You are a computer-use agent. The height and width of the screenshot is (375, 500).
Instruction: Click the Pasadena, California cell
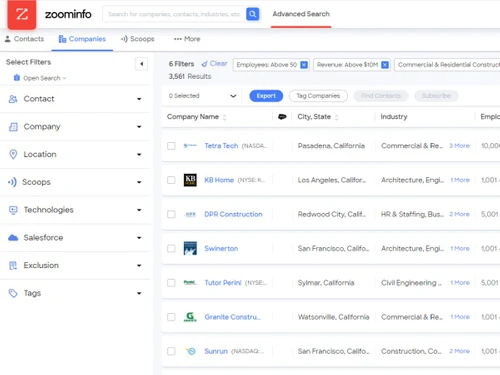pos(331,146)
